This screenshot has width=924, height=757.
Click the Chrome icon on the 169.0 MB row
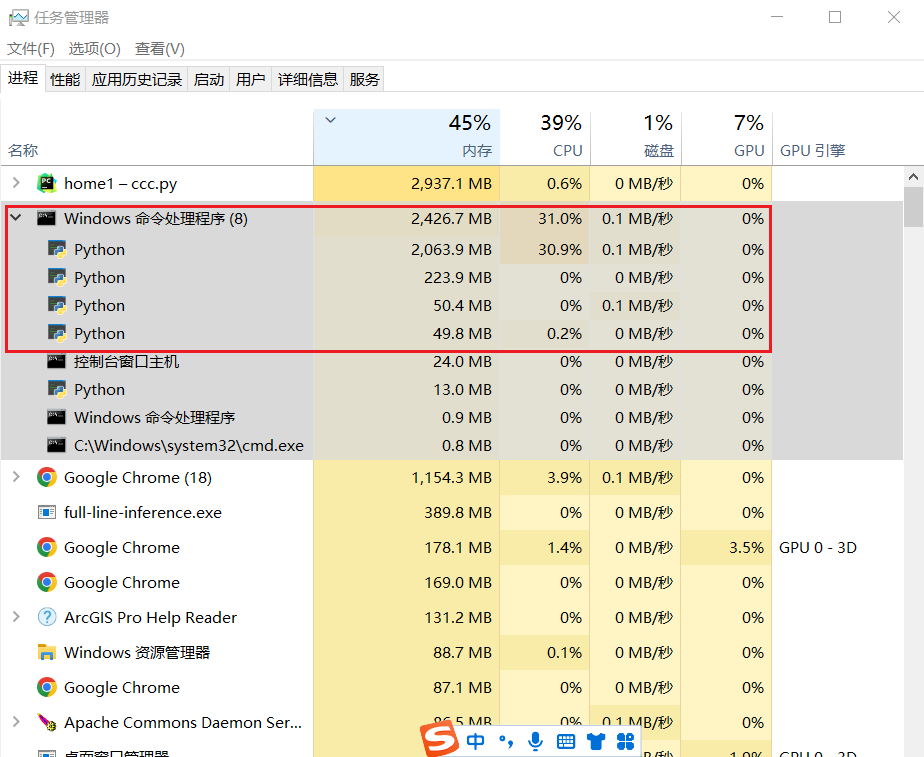coord(47,583)
